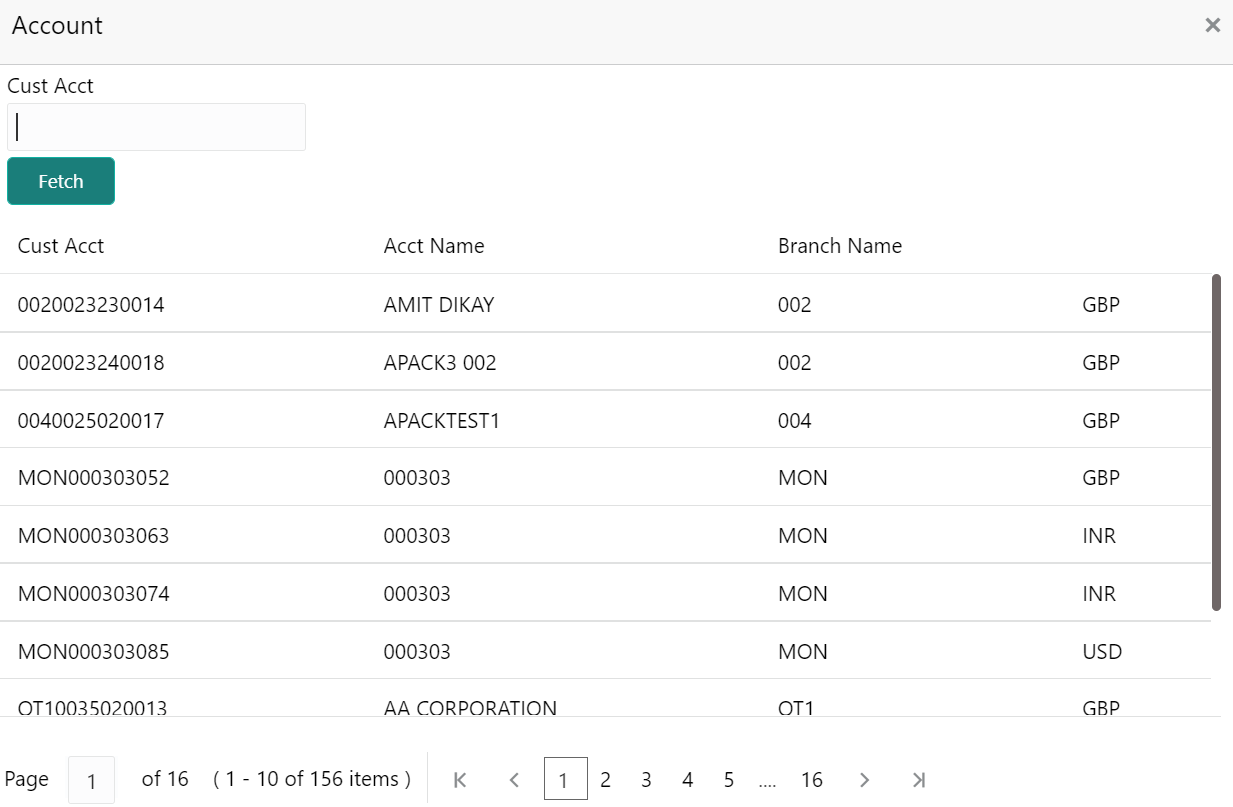Image resolution: width=1233 pixels, height=807 pixels.
Task: Click the Cust Acct search input field
Action: coord(156,127)
